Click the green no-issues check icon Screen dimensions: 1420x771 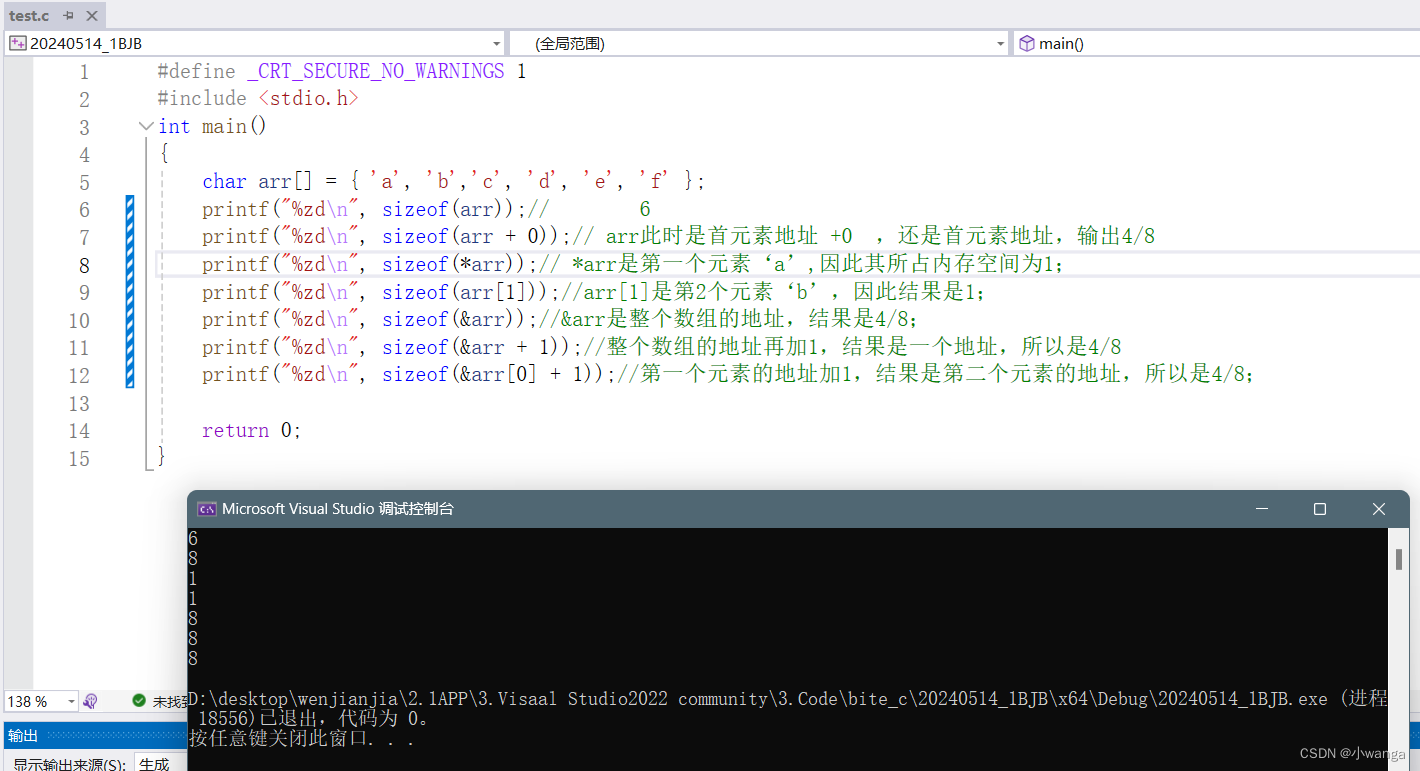point(139,701)
